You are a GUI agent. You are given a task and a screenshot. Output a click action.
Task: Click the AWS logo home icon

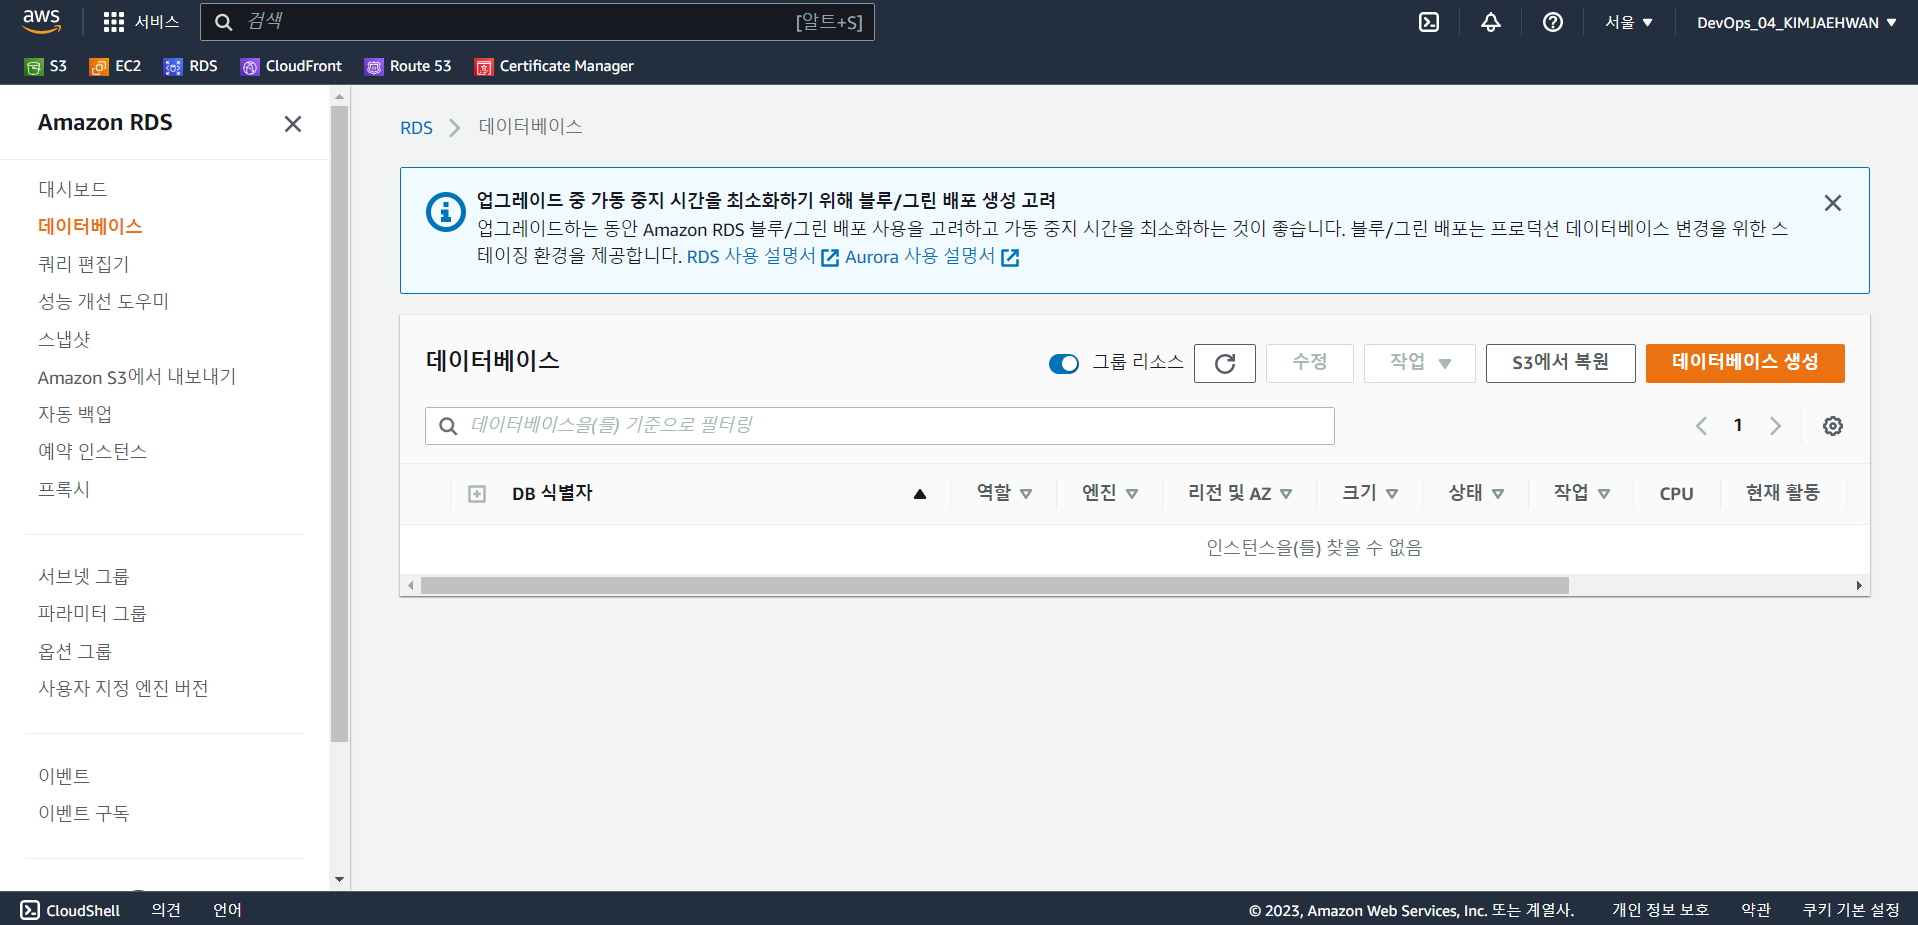pyautogui.click(x=42, y=21)
